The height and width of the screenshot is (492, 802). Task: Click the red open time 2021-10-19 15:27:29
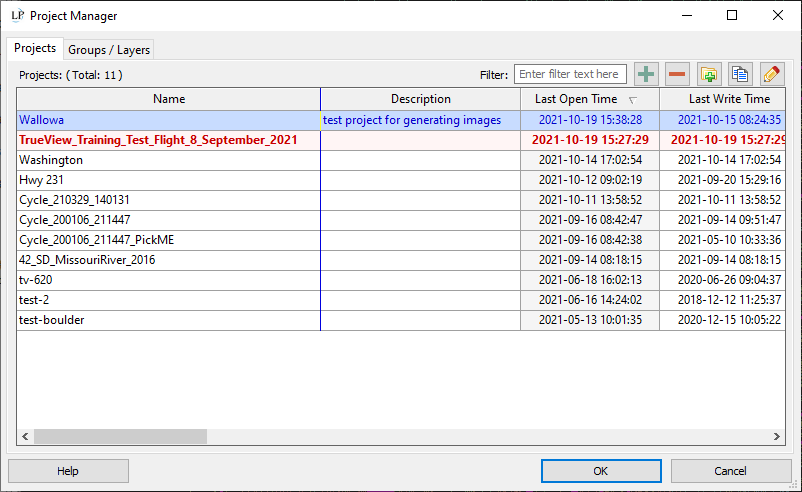[x=590, y=140]
